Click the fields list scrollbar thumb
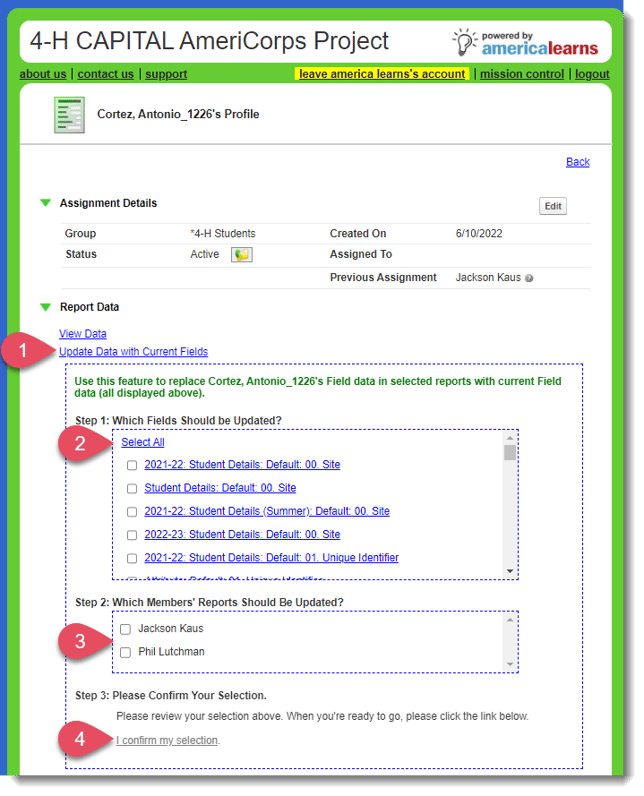Screen dimensions: 644x796 pyautogui.click(x=510, y=453)
